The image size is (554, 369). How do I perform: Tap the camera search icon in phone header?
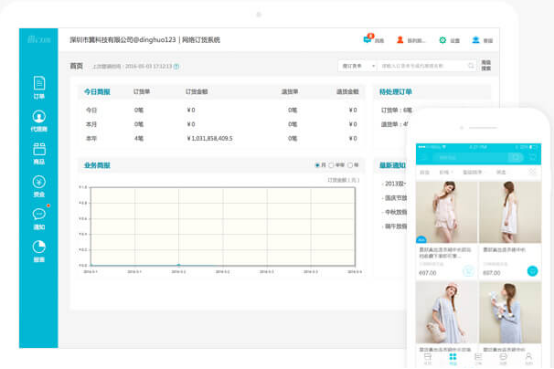tap(516, 157)
